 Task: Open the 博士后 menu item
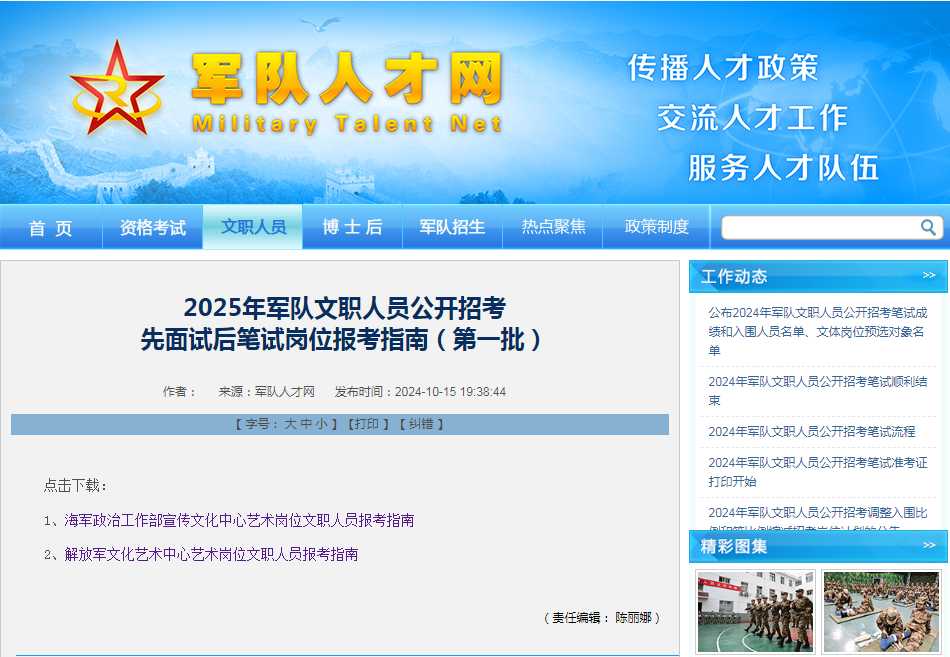pyautogui.click(x=352, y=228)
